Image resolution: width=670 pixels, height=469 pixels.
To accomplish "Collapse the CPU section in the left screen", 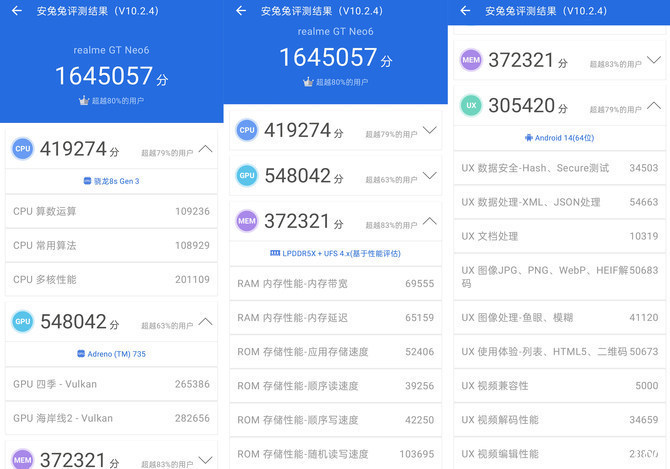I will [x=206, y=149].
